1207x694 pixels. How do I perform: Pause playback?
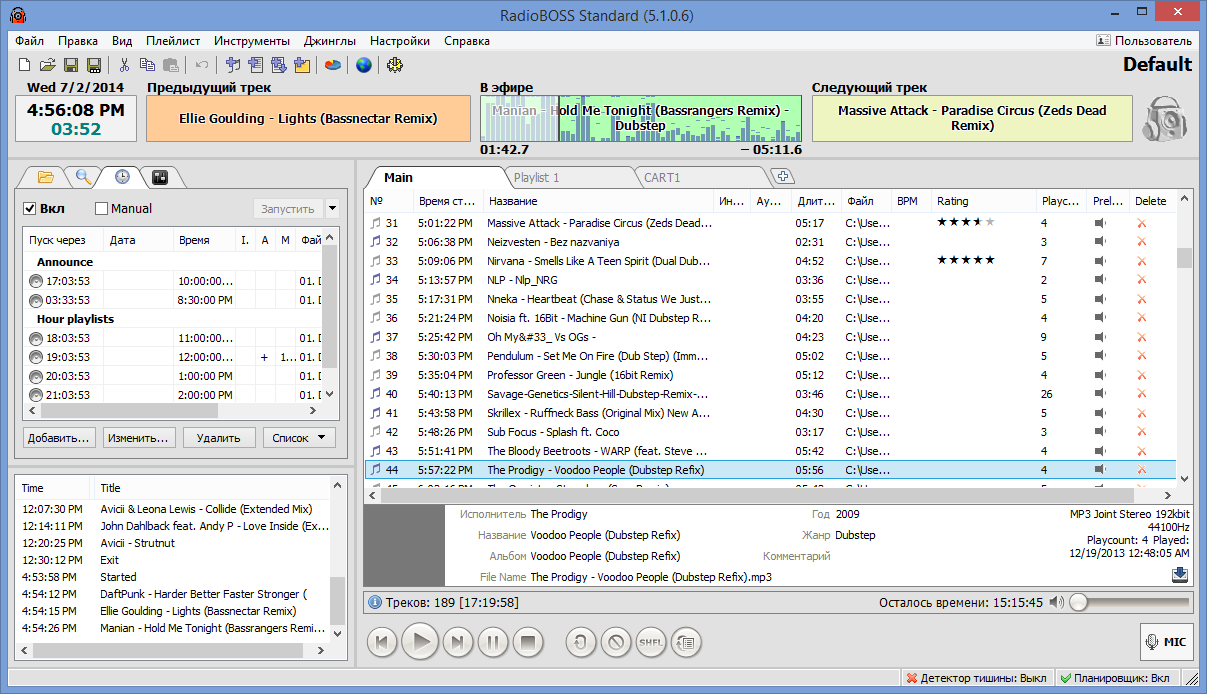pyautogui.click(x=493, y=641)
